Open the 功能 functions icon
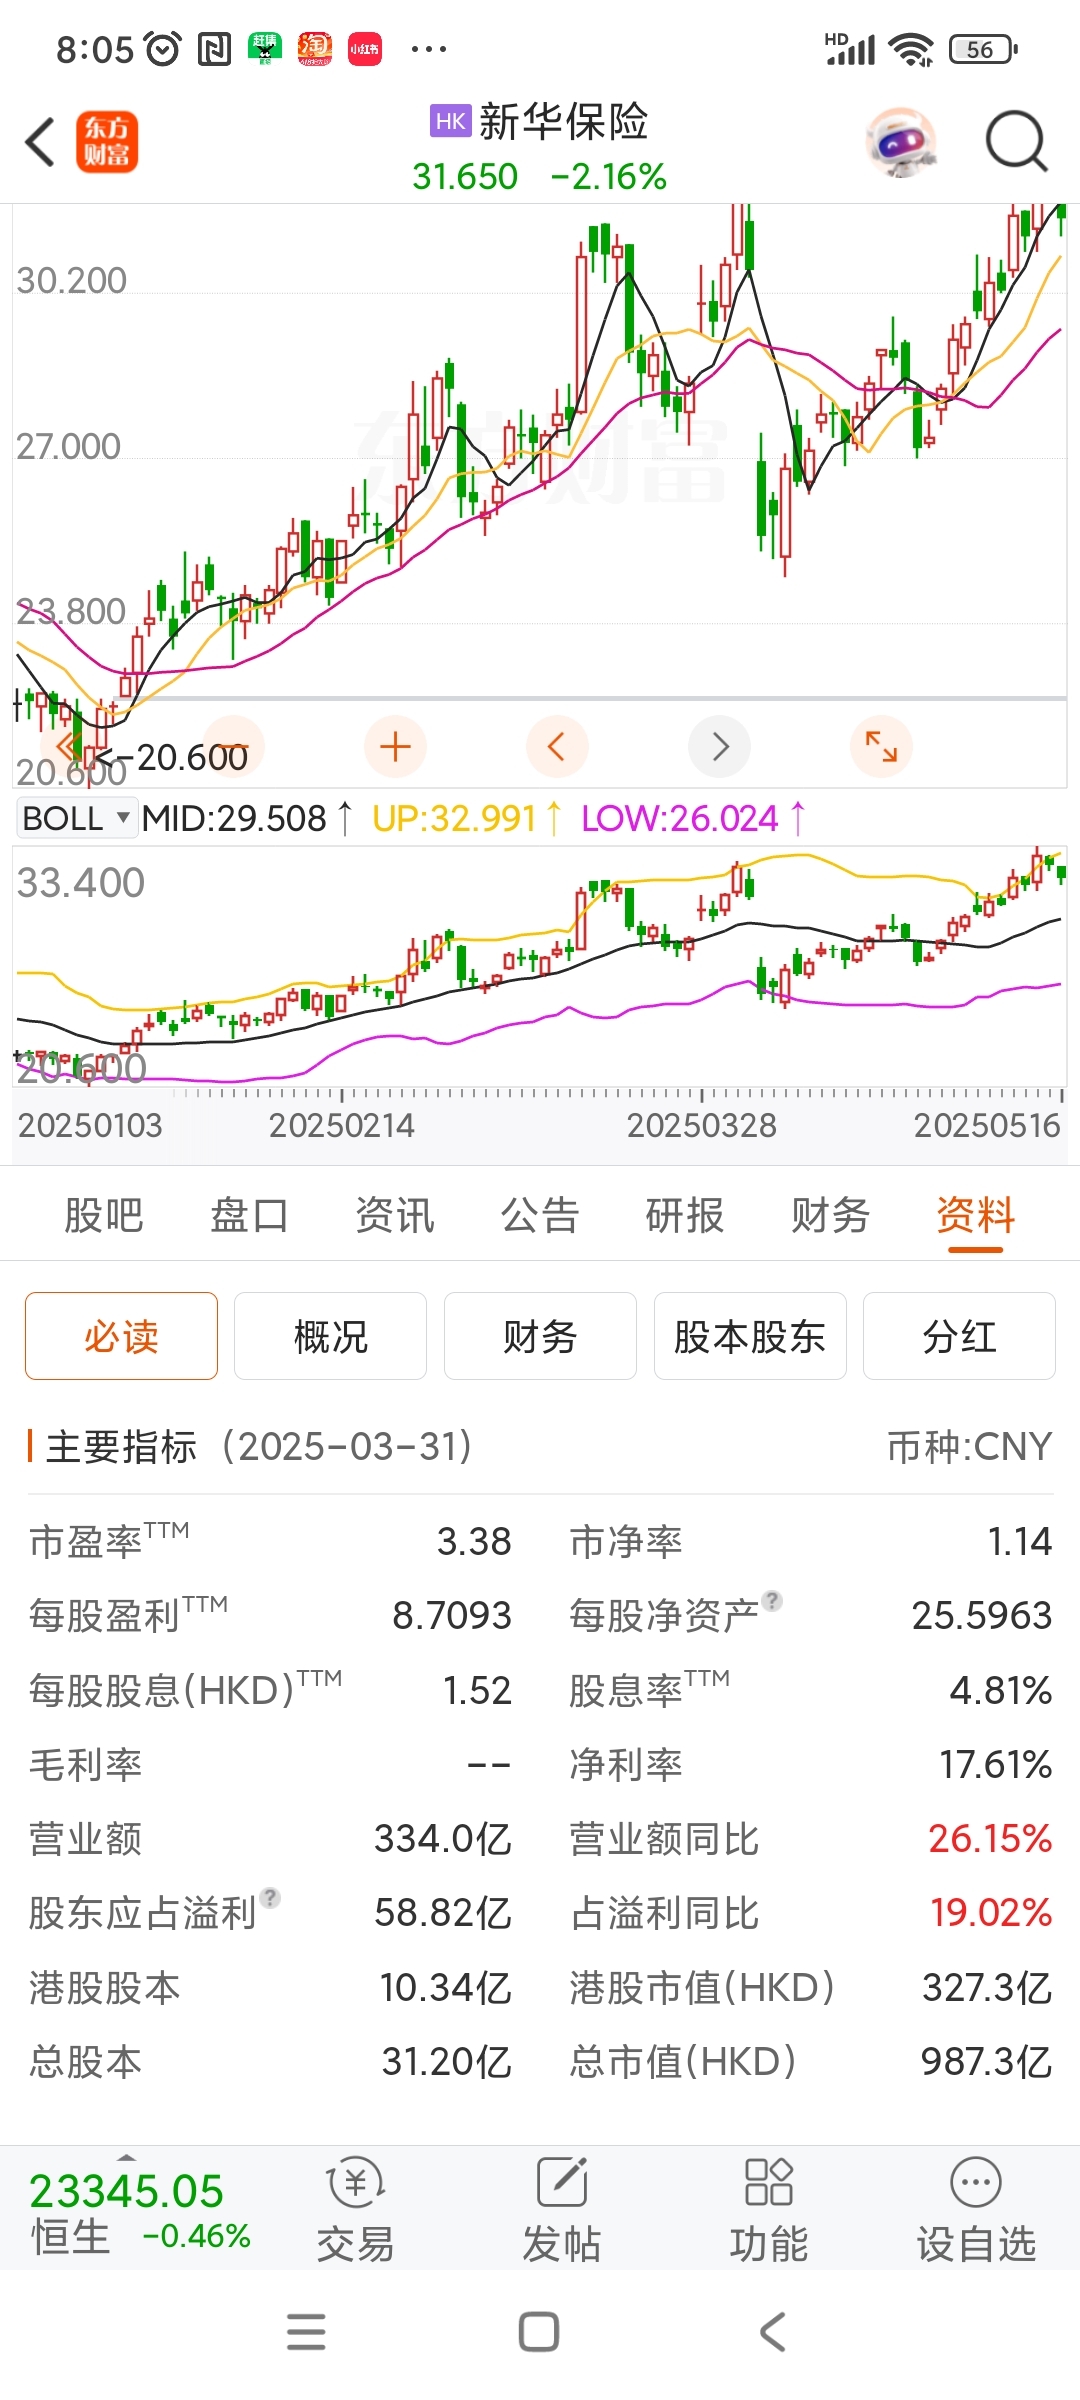This screenshot has height=2400, width=1080. click(x=769, y=2210)
